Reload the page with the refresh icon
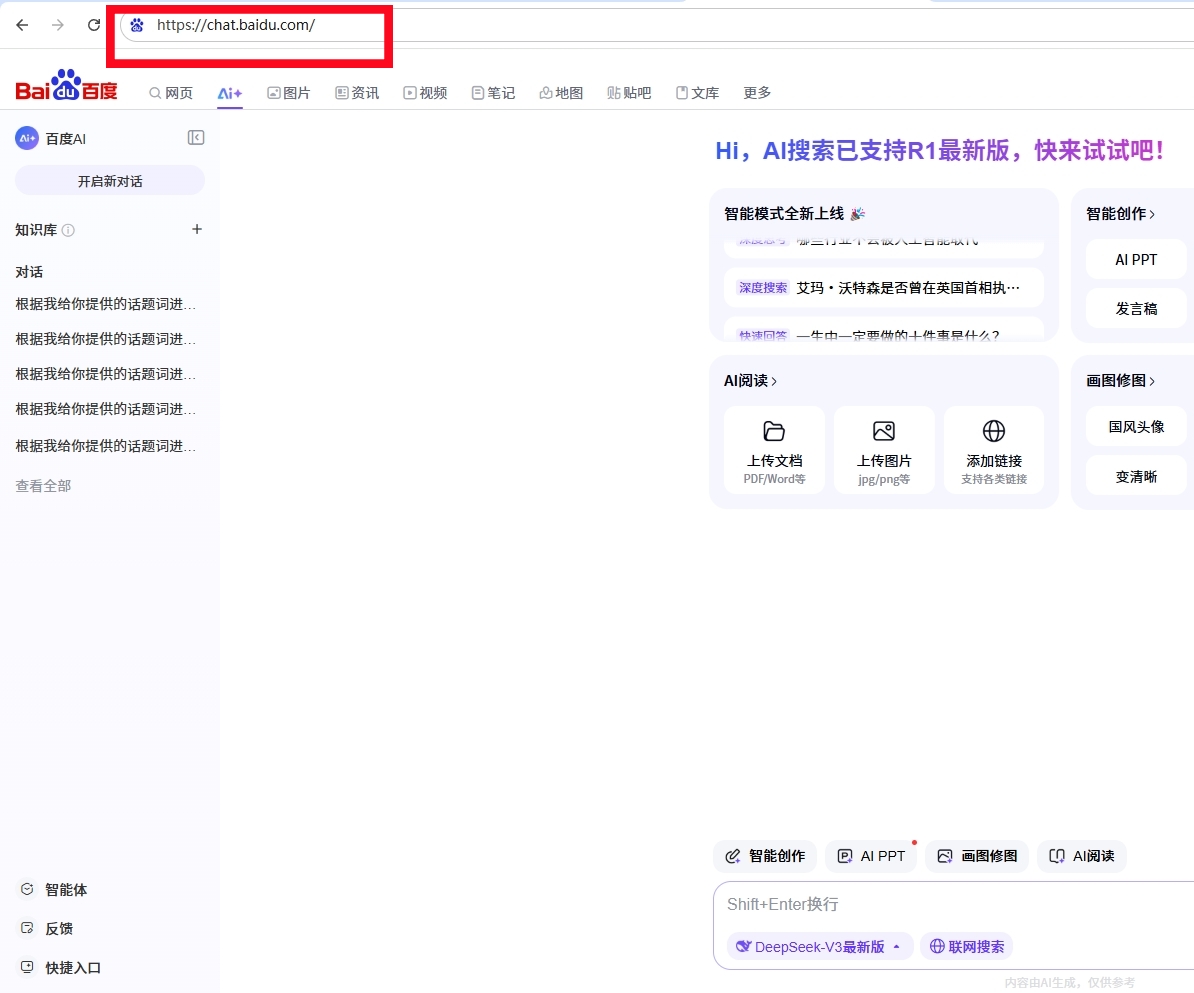This screenshot has height=993, width=1194. pos(94,25)
